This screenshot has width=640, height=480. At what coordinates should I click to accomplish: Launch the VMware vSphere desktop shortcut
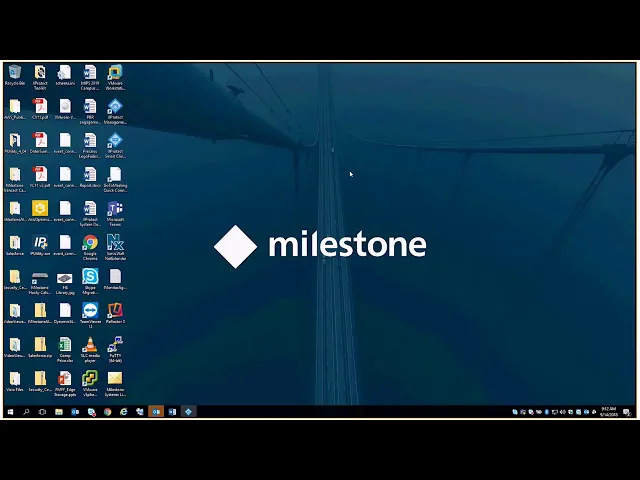(x=90, y=384)
